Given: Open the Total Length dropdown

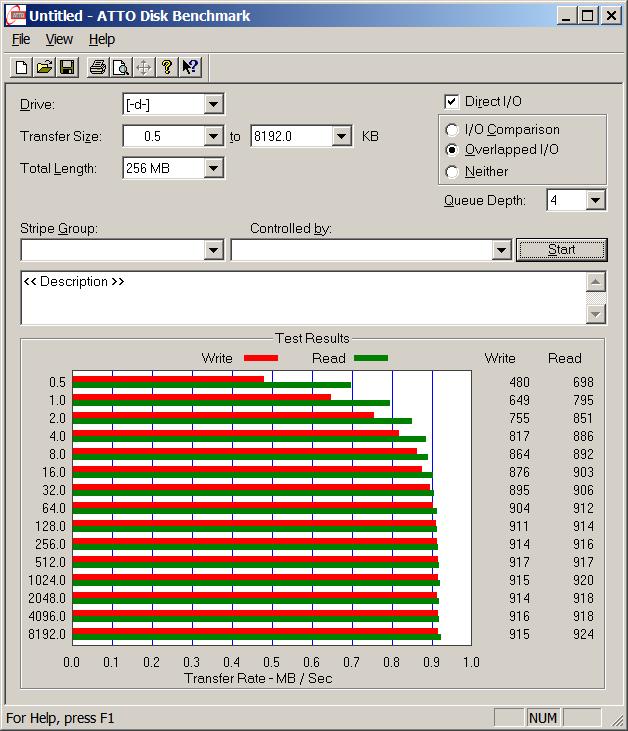Looking at the screenshot, I should pyautogui.click(x=213, y=169).
